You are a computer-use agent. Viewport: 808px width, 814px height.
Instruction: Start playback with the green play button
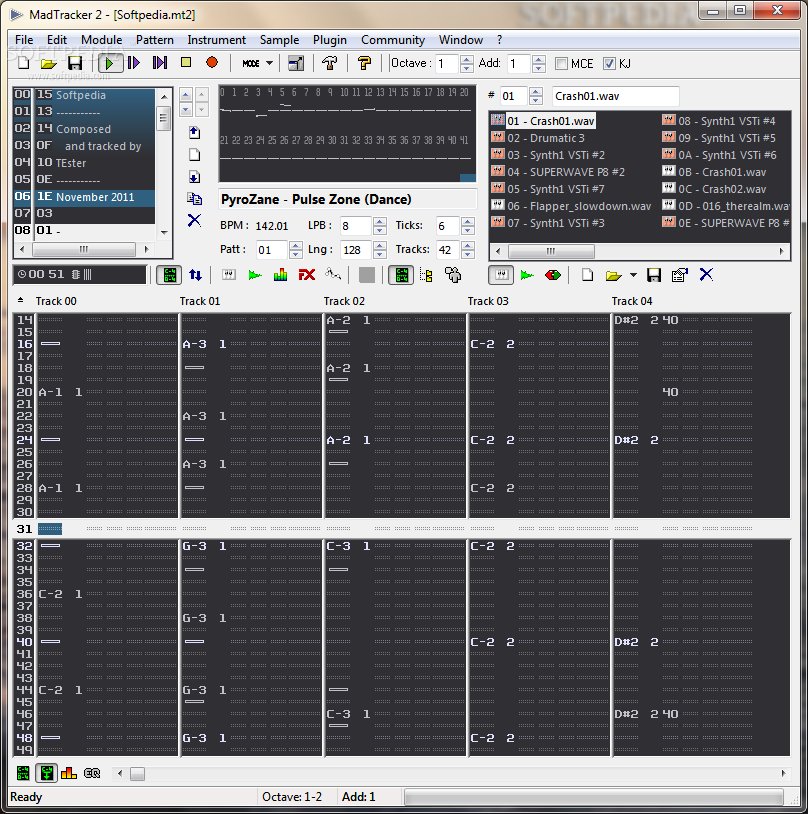[110, 63]
